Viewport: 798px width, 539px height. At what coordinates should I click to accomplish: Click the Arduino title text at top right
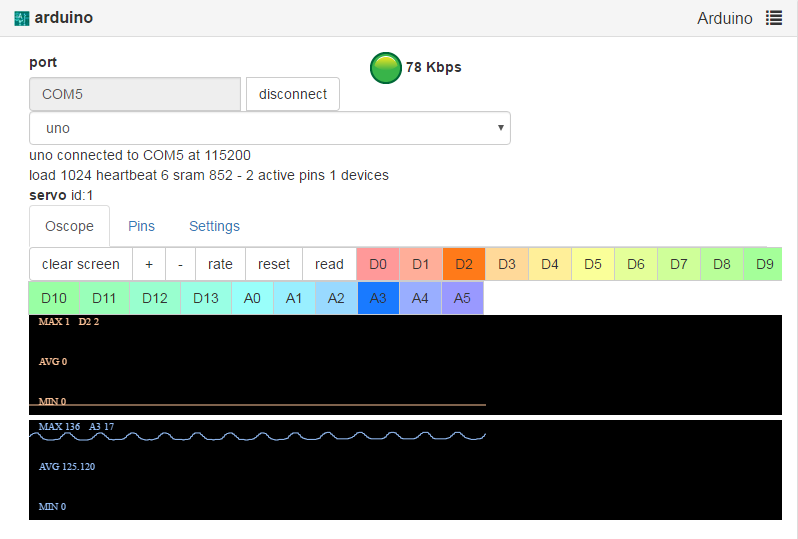pos(725,18)
